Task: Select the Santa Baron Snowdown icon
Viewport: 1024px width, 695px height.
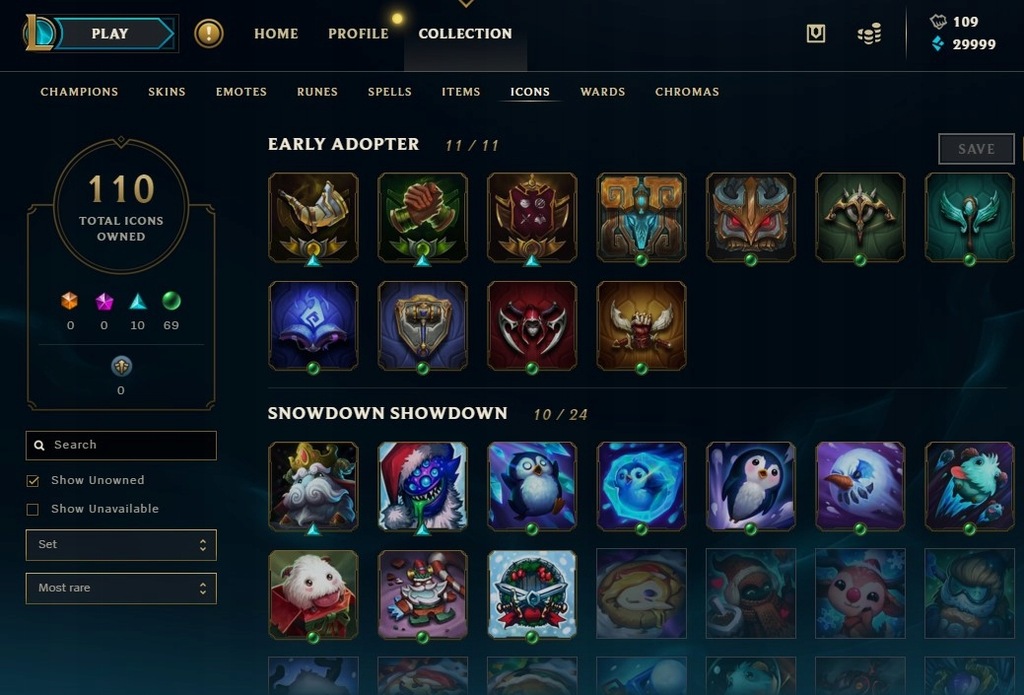Action: pos(423,487)
